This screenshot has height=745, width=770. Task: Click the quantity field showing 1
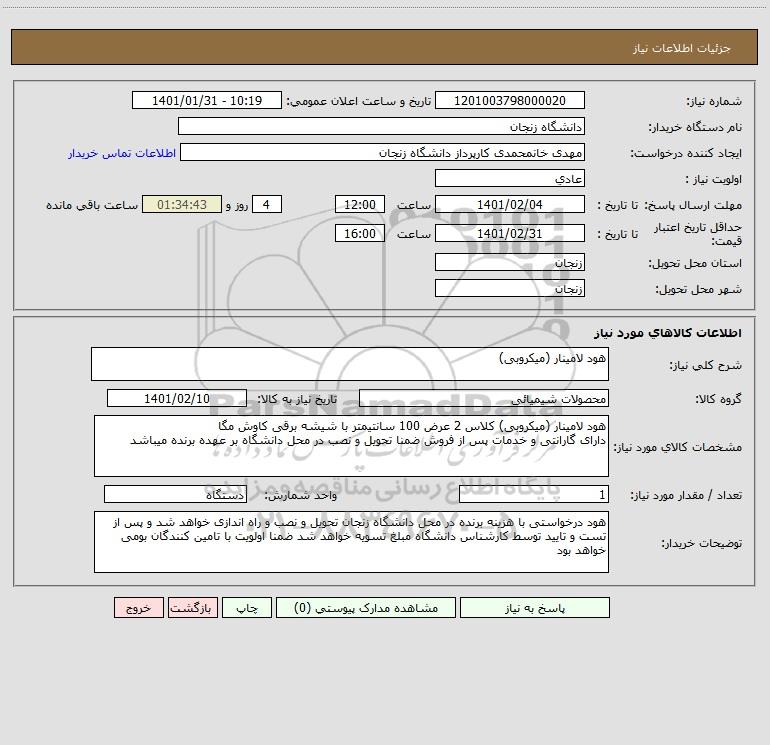534,494
